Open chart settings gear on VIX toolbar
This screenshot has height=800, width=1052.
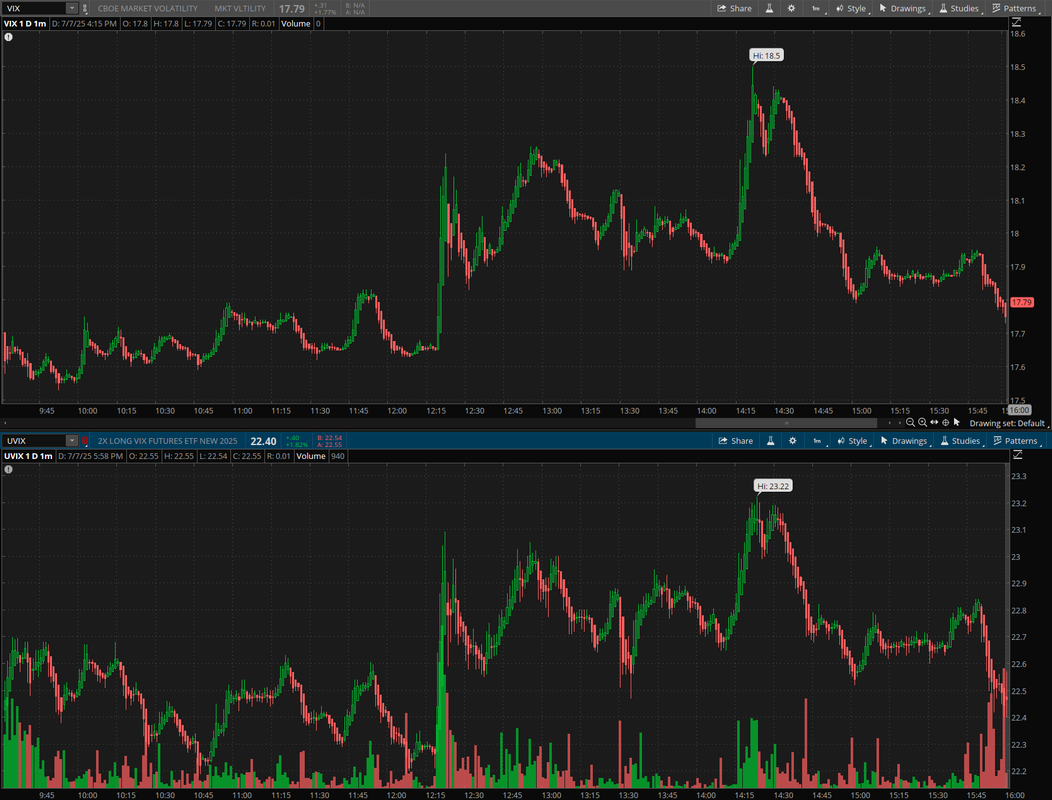[x=791, y=8]
